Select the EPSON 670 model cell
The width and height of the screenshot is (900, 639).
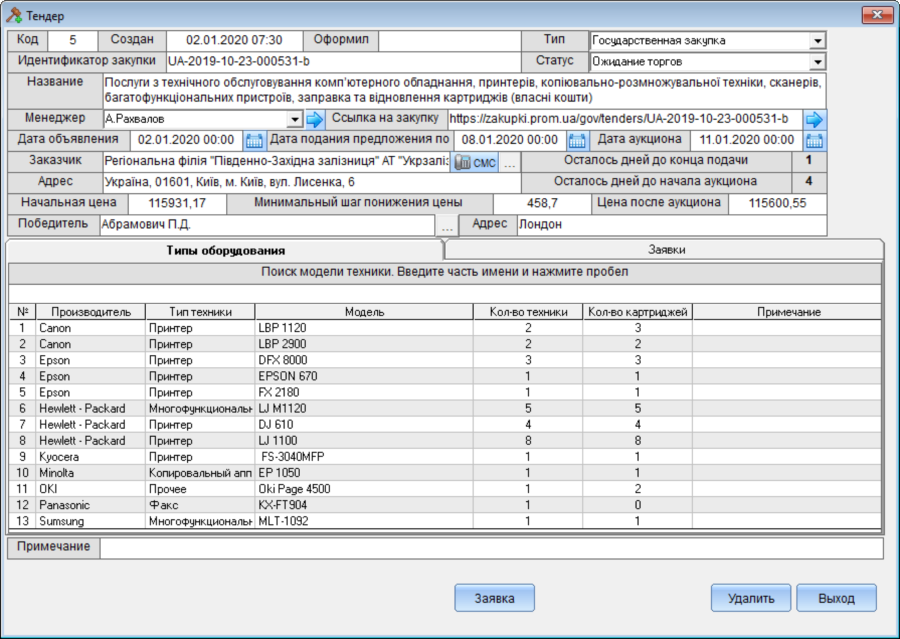(364, 377)
